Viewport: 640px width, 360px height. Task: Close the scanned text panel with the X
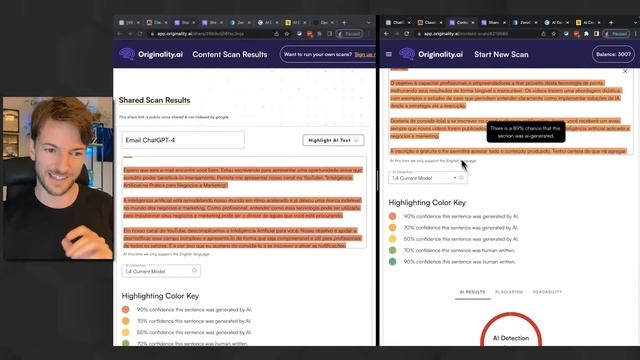(x=625, y=71)
